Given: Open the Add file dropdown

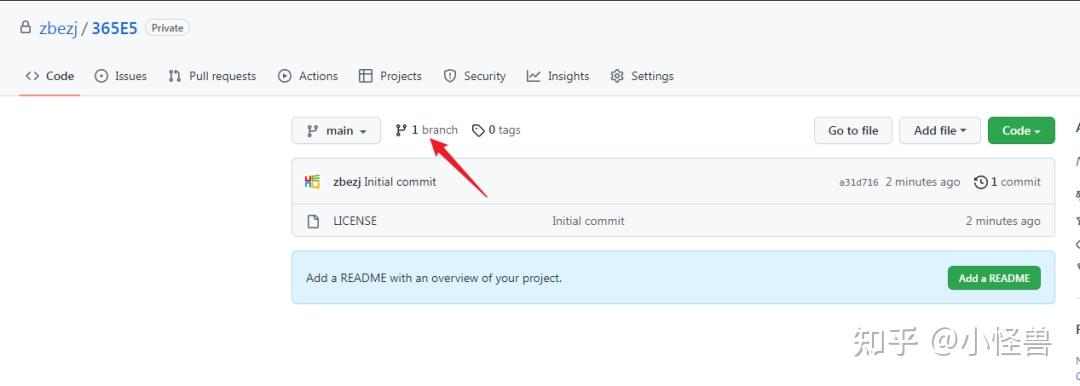Looking at the screenshot, I should coord(940,130).
